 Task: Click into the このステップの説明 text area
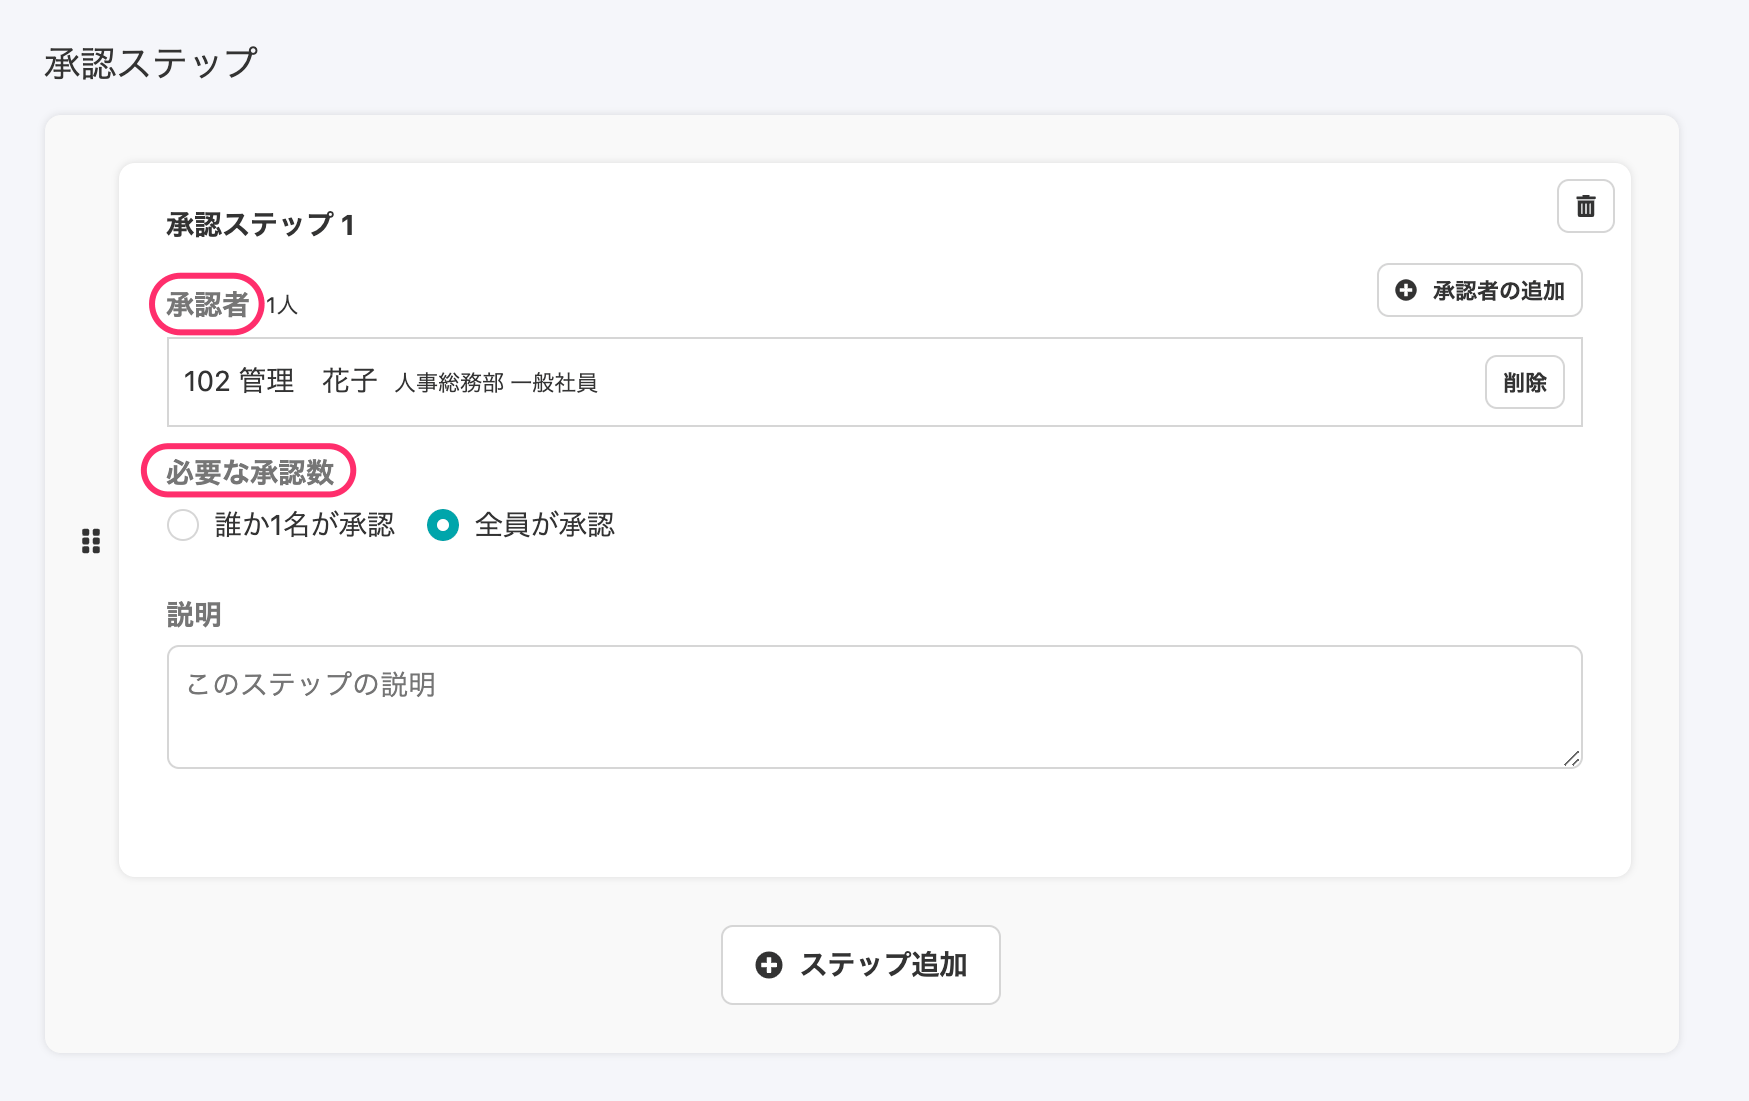point(874,707)
